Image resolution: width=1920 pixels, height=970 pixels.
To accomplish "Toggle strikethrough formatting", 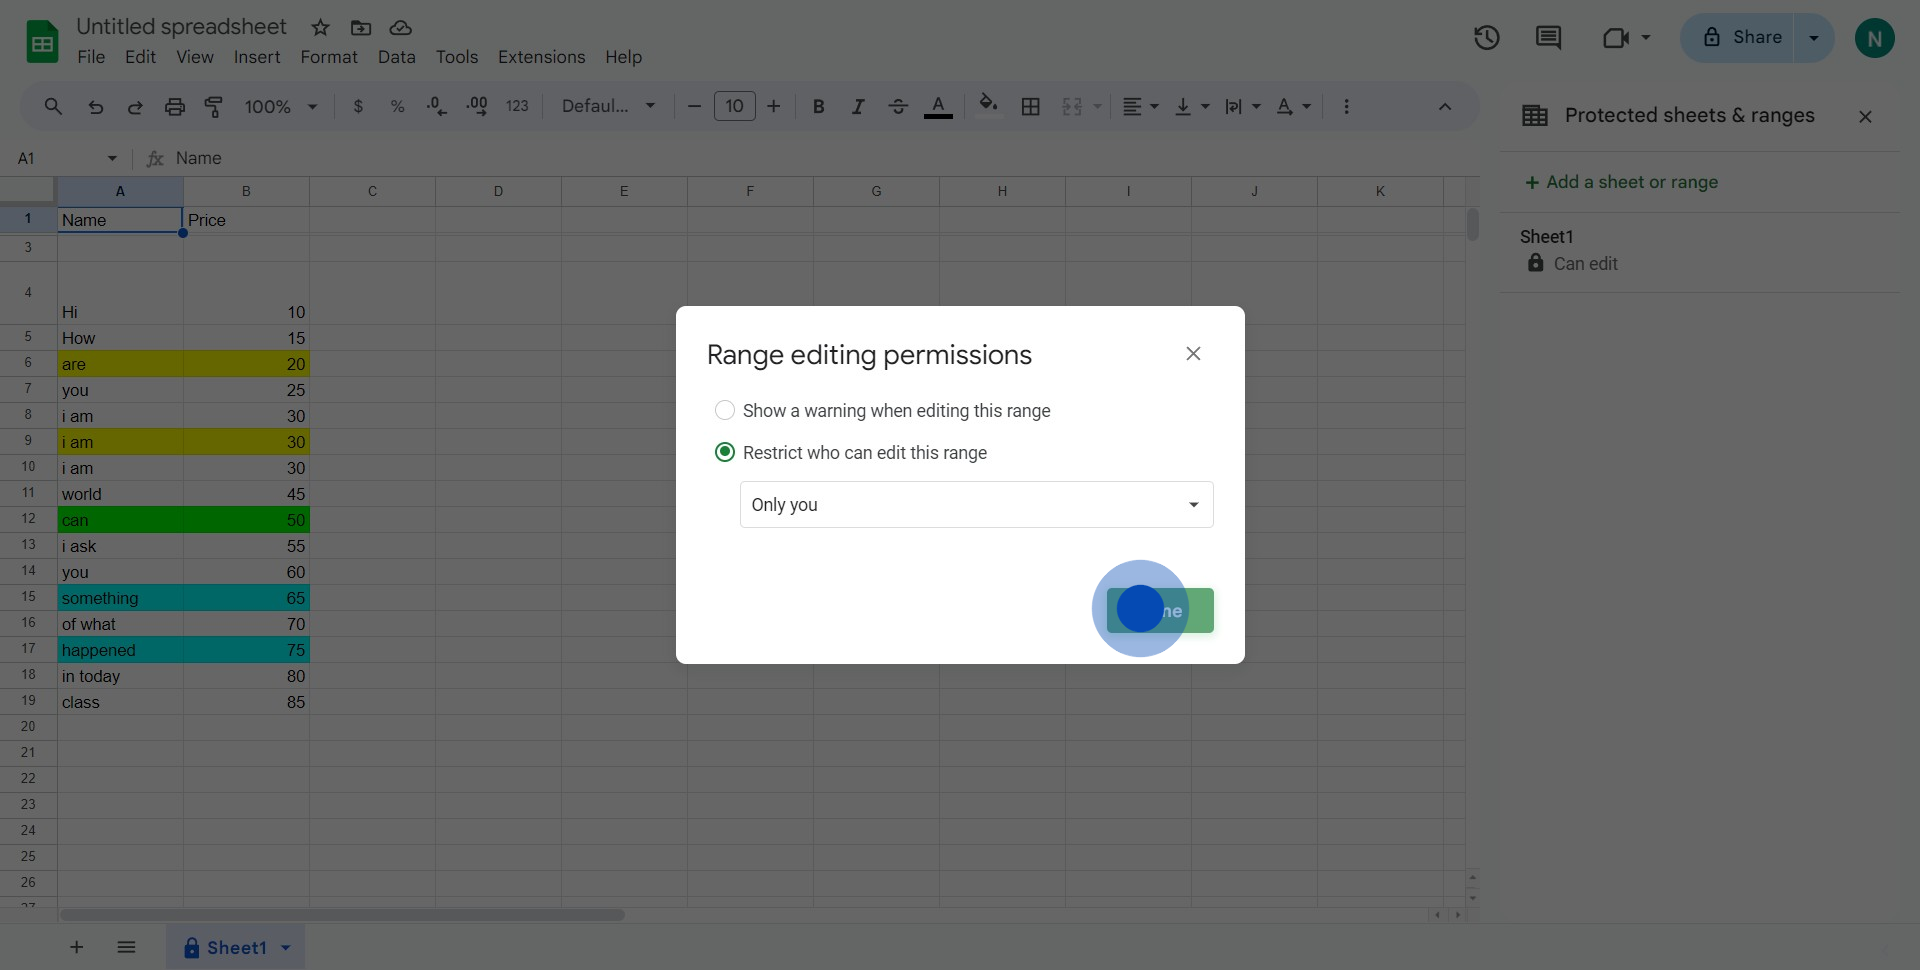I will [898, 106].
